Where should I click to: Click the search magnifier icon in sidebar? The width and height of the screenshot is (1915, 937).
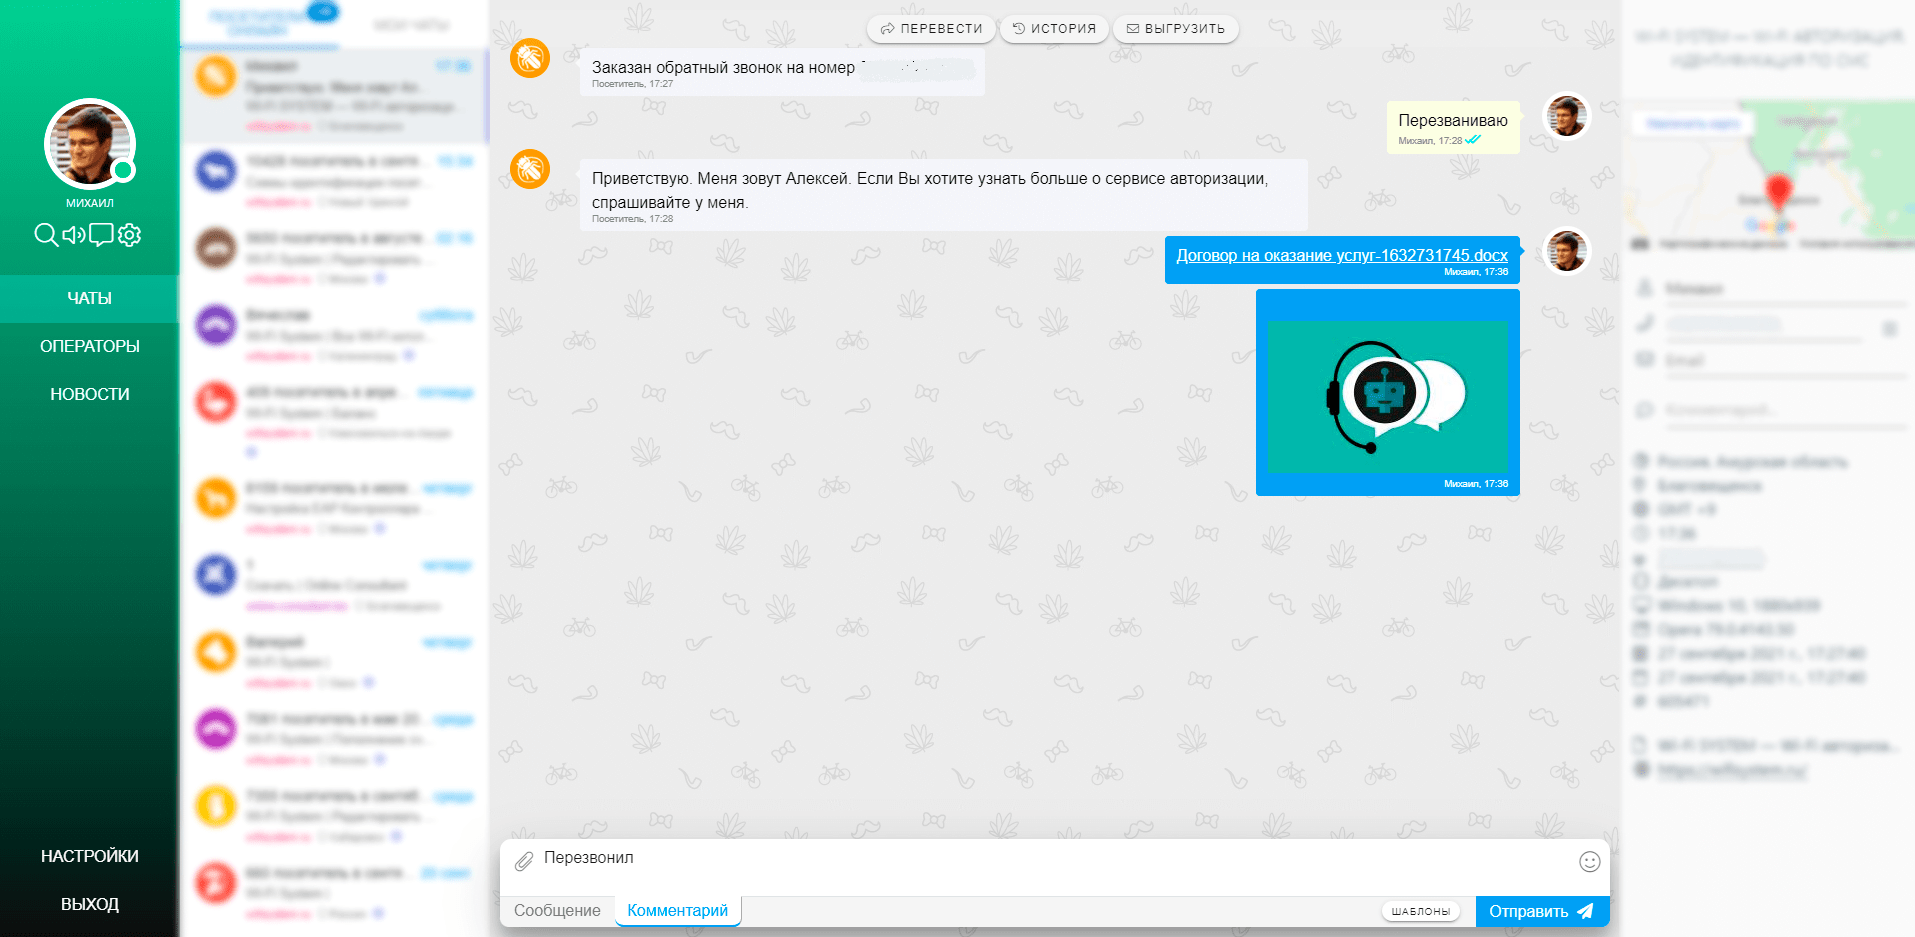click(x=46, y=235)
